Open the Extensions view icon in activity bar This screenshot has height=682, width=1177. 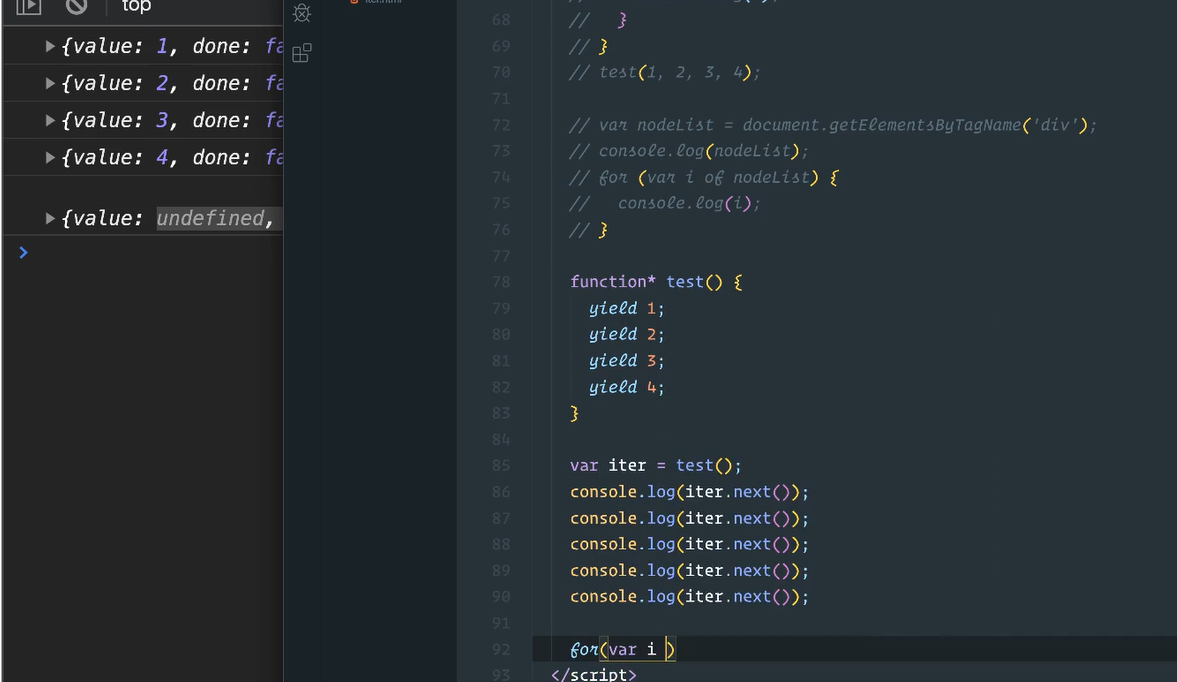tap(302, 53)
